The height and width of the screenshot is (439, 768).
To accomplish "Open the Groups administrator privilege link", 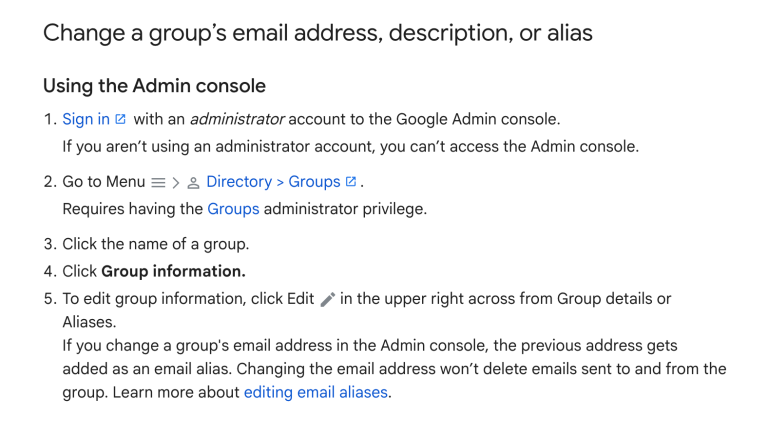I will [x=233, y=209].
